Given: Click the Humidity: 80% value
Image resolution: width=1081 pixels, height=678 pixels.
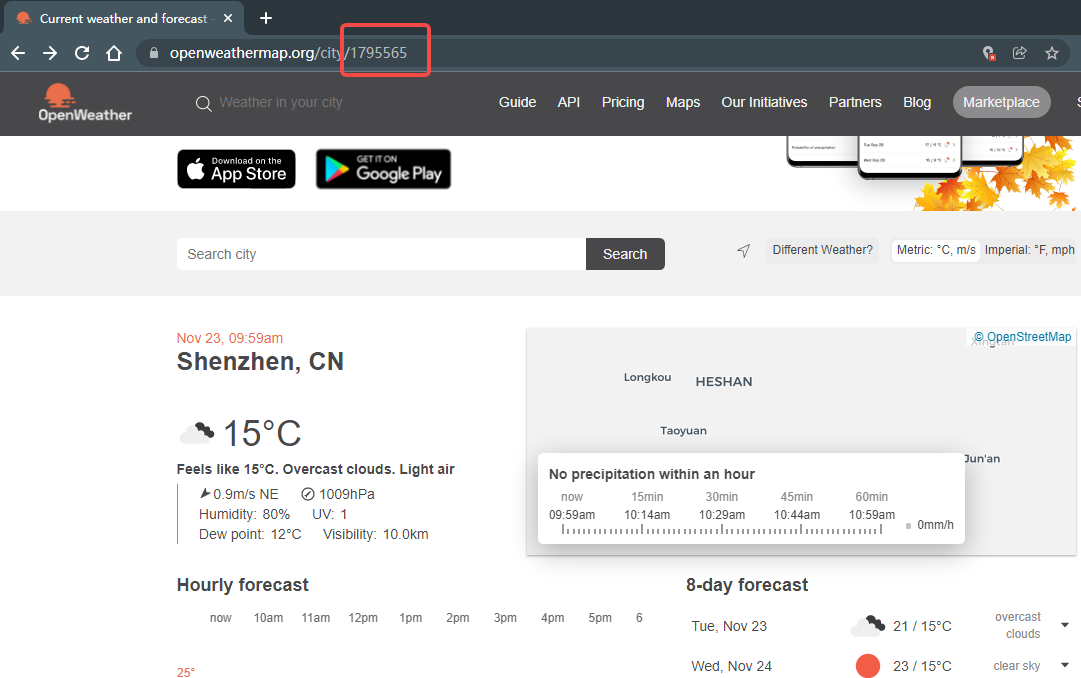Looking at the screenshot, I should pos(244,515).
